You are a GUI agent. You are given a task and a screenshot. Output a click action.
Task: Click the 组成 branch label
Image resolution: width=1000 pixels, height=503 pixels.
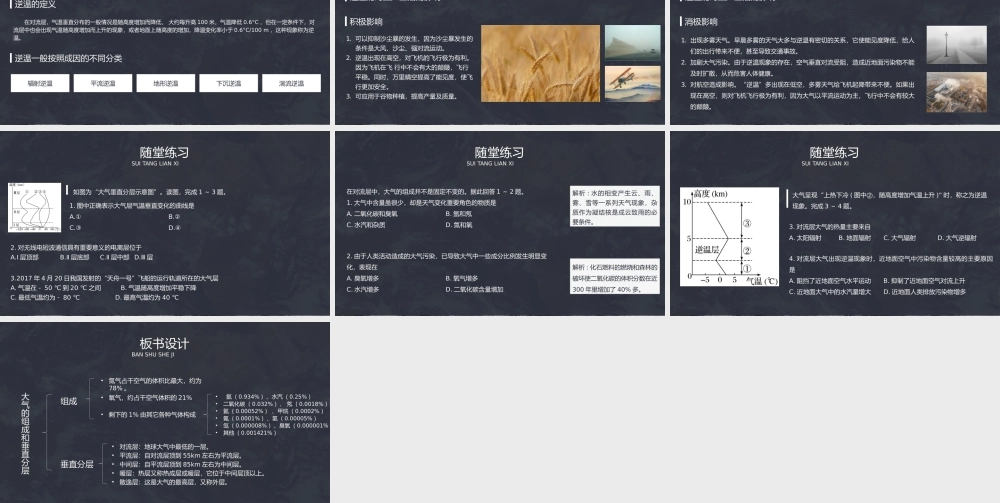[69, 401]
